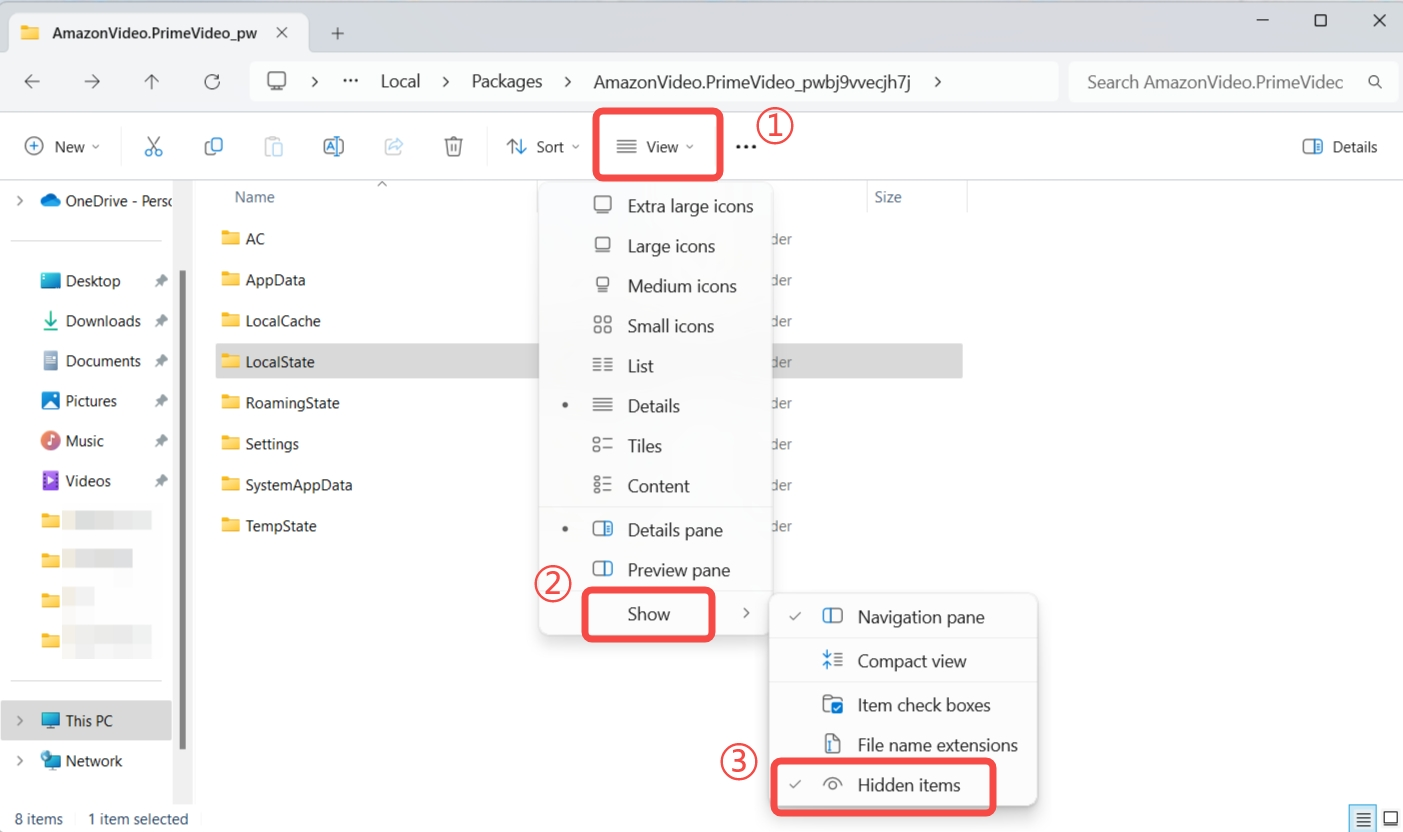Show hidden path via address bar ellipsis
Screen dimensions: 1403x832
tap(350, 82)
